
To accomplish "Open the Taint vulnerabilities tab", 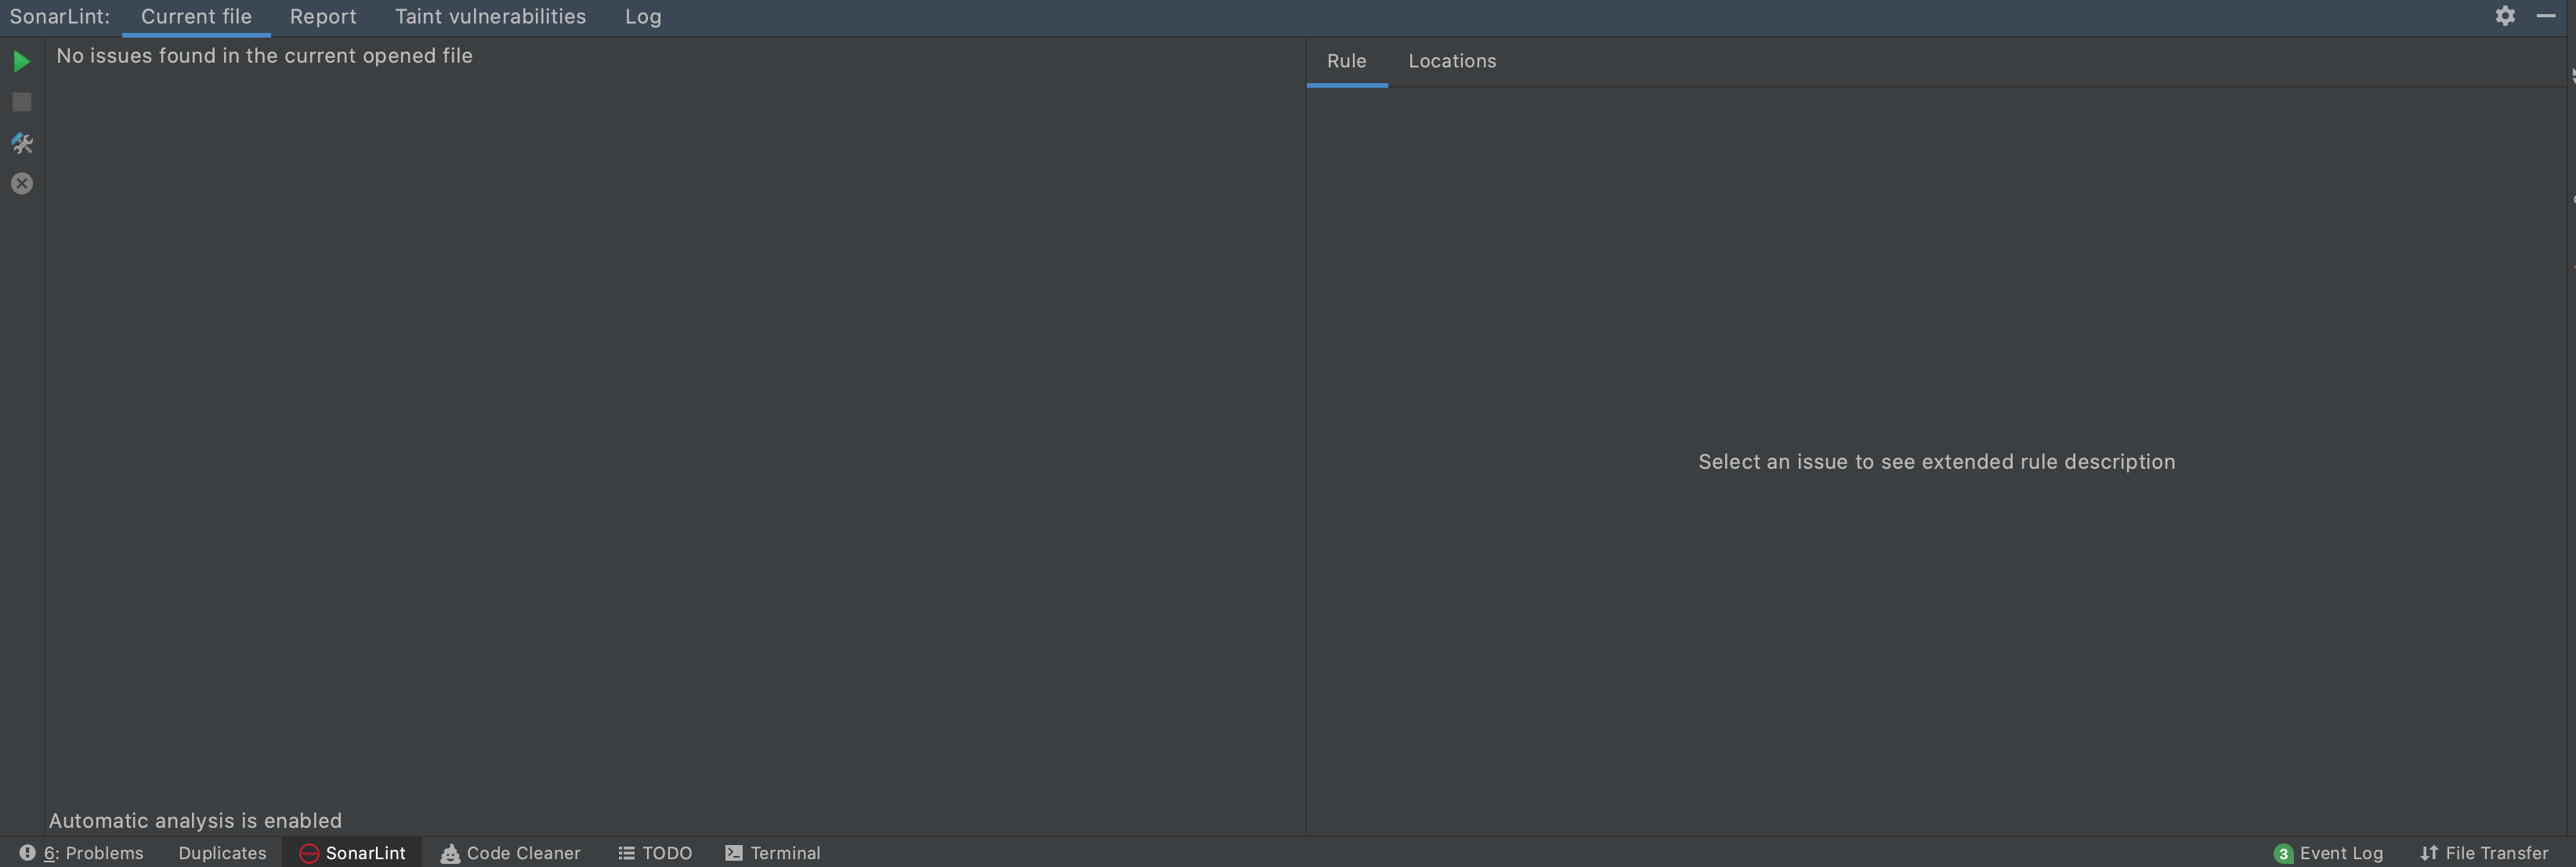I will point(490,17).
